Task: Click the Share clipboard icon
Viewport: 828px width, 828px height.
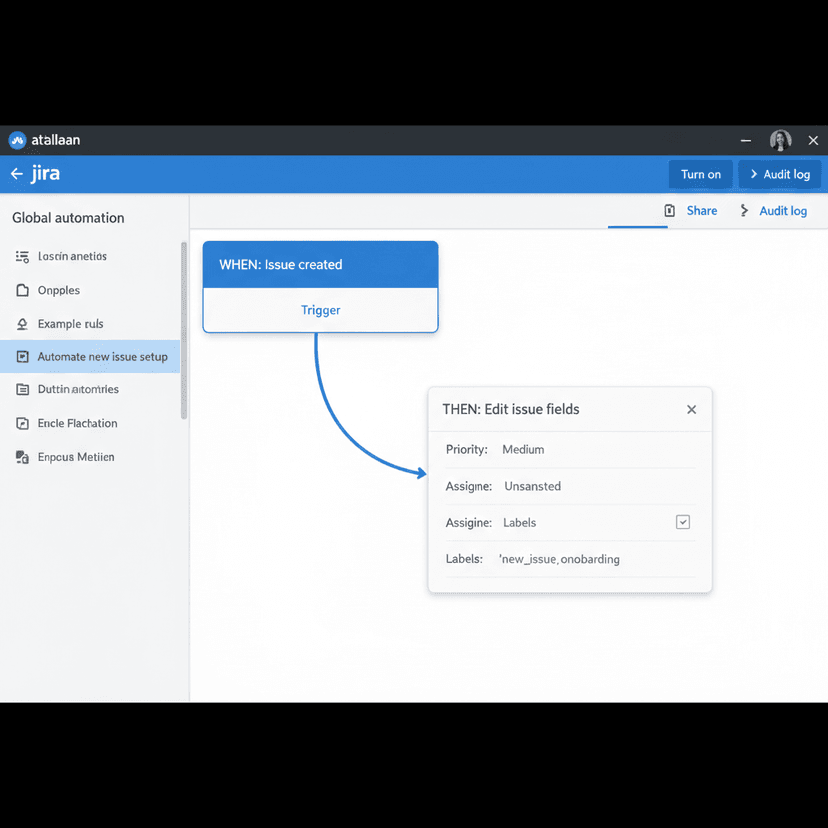Action: [x=669, y=211]
